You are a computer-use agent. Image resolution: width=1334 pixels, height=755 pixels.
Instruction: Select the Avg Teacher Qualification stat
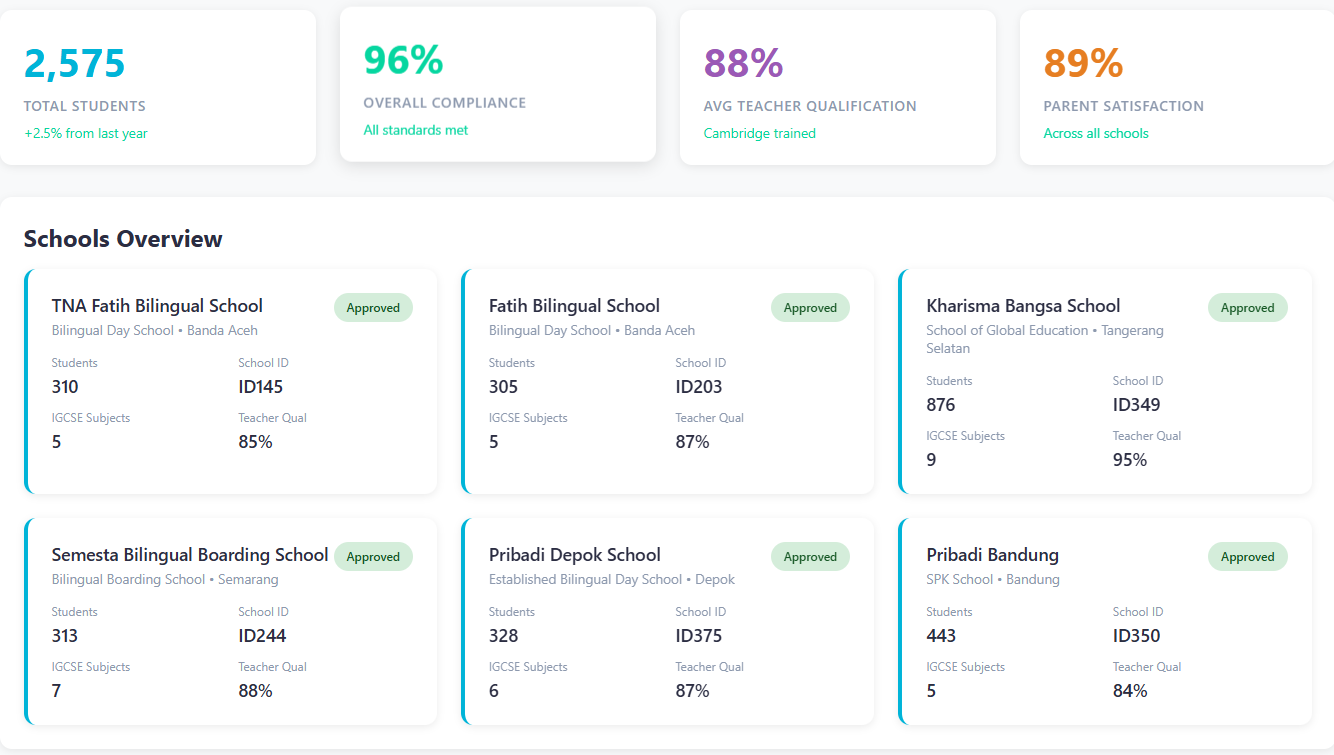(838, 85)
